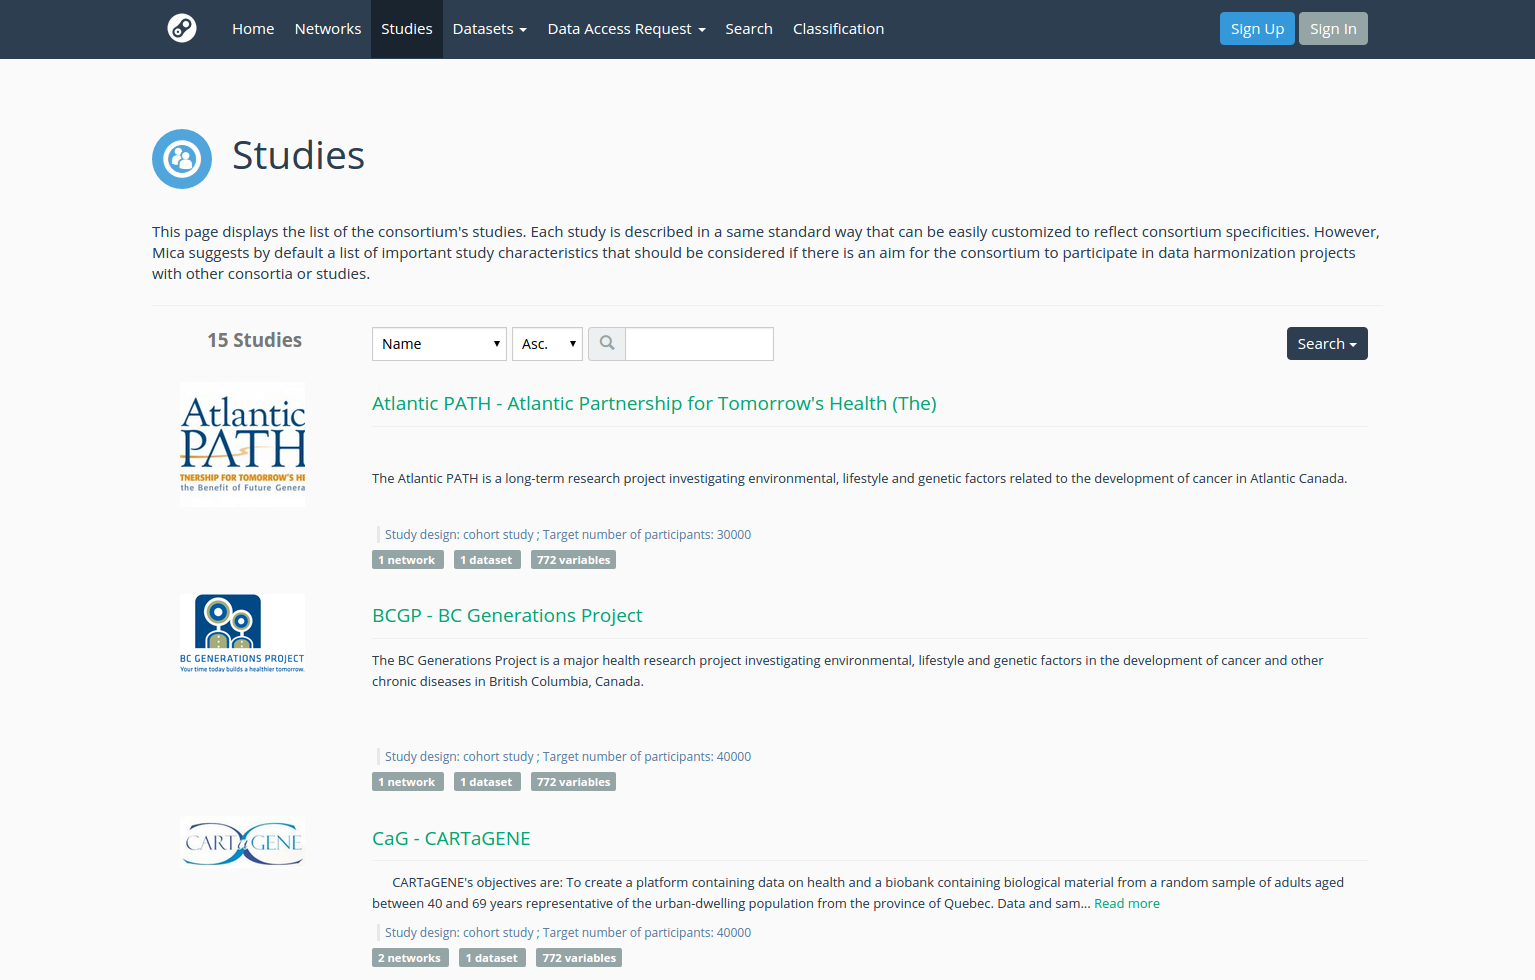Expand the dark Search dropdown button
Image resolution: width=1535 pixels, height=980 pixels.
click(1326, 344)
